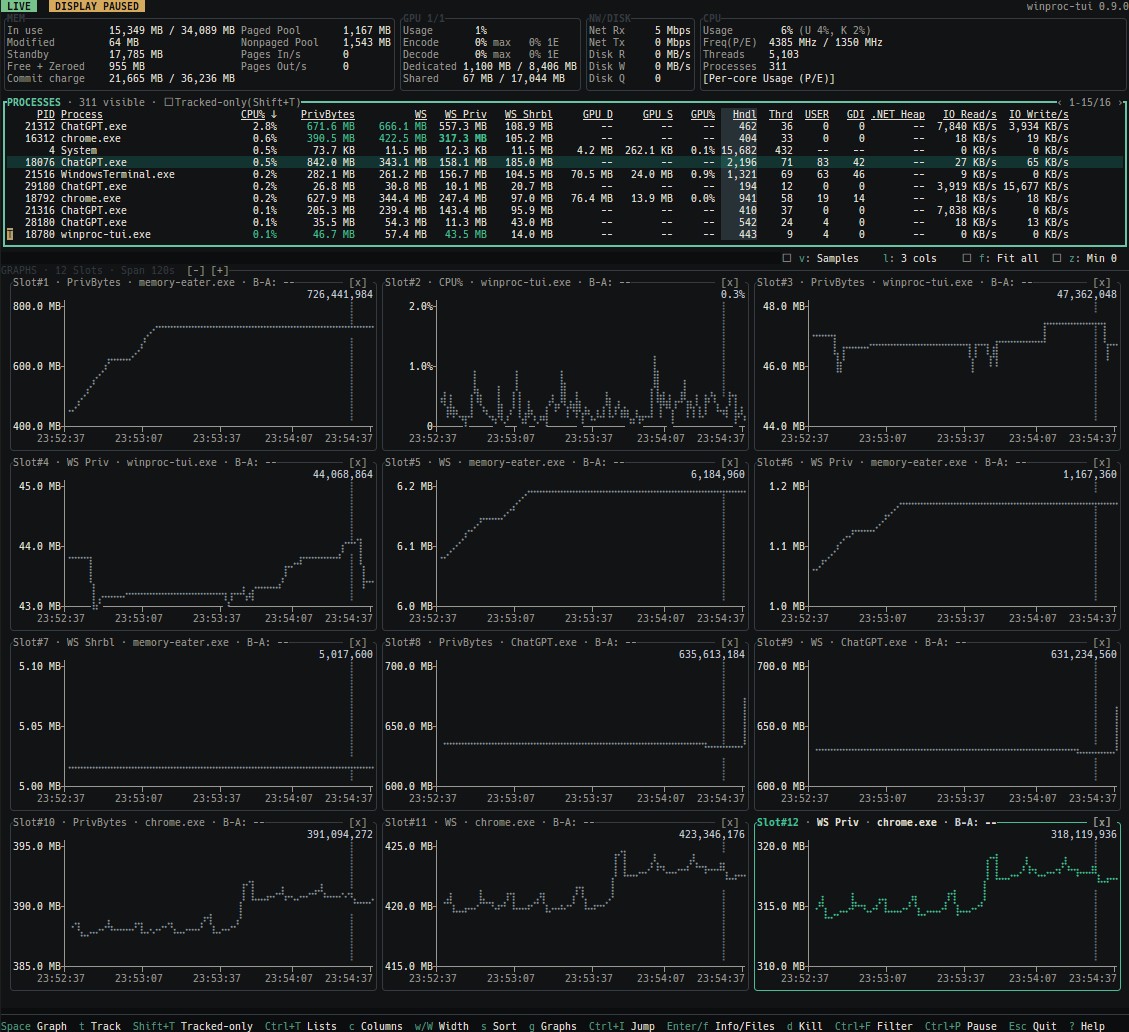Close Slot#2 CPU% graph via [x]
Screen dimensions: 1129x1032
730,282
